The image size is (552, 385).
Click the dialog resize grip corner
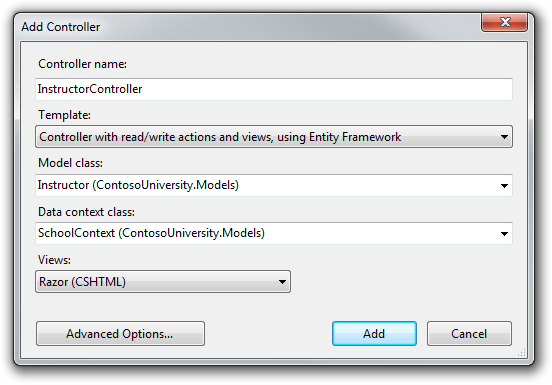pyautogui.click(x=522, y=353)
